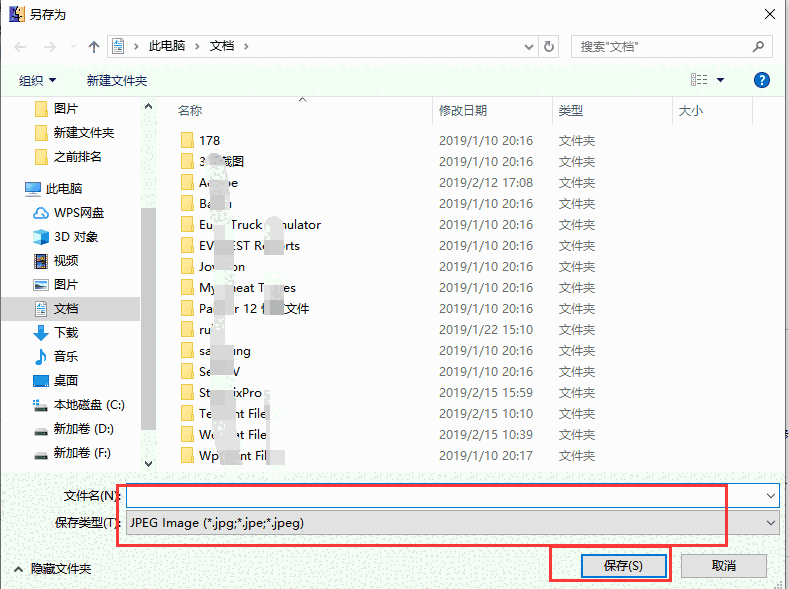Click the 取消 button
Screen dimensions: 789x589
tap(724, 566)
